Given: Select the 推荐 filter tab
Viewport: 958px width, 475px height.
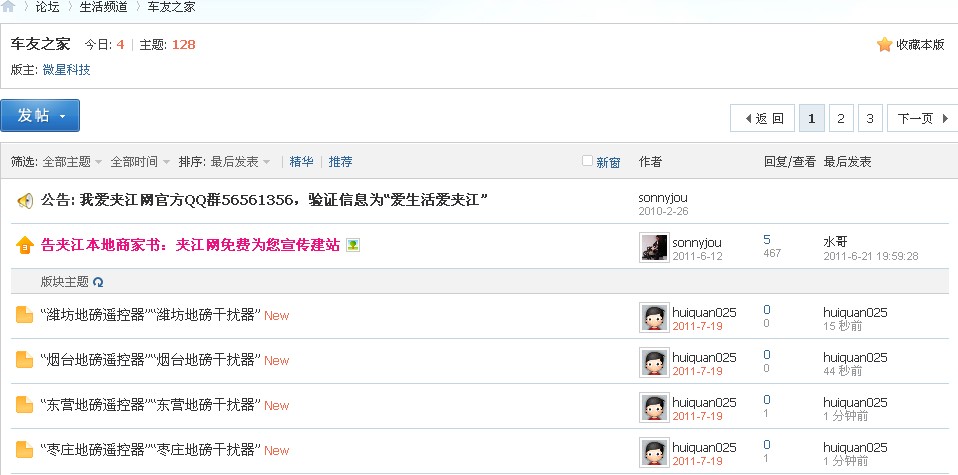Looking at the screenshot, I should pos(340,162).
